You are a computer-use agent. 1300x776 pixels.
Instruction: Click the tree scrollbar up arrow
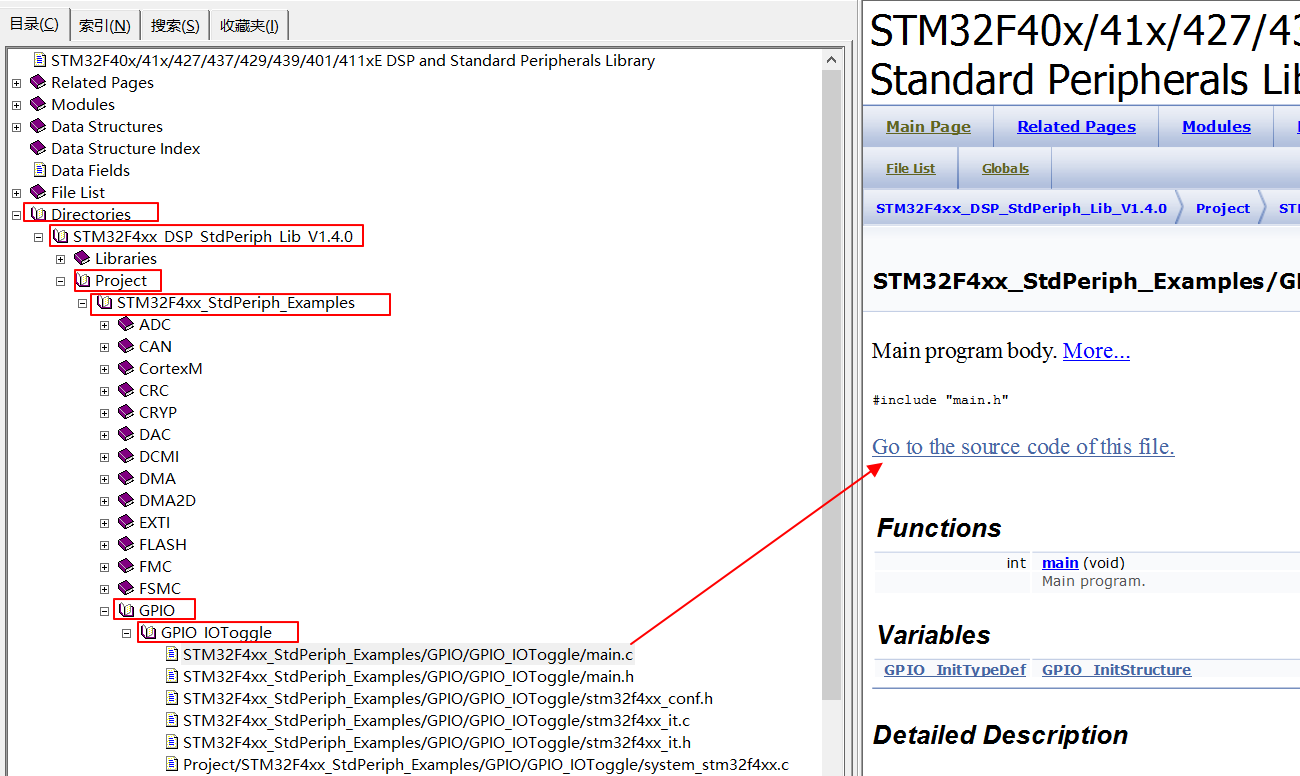click(832, 58)
